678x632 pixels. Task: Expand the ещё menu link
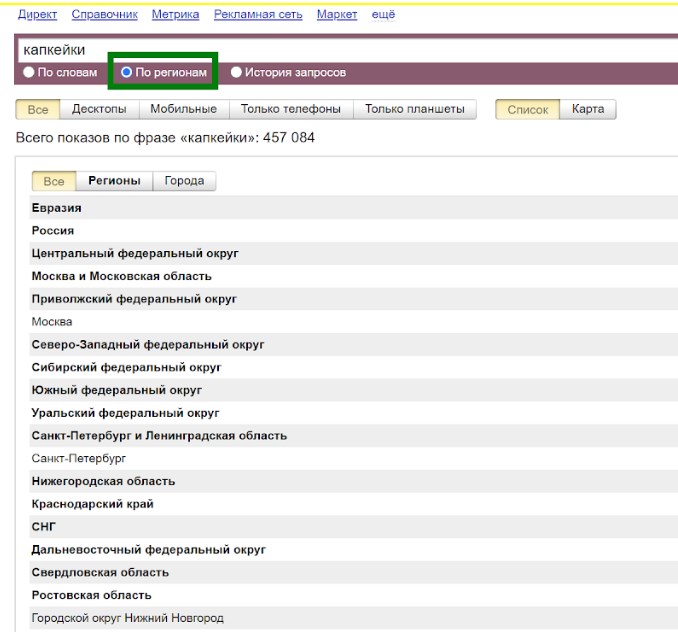pyautogui.click(x=383, y=14)
